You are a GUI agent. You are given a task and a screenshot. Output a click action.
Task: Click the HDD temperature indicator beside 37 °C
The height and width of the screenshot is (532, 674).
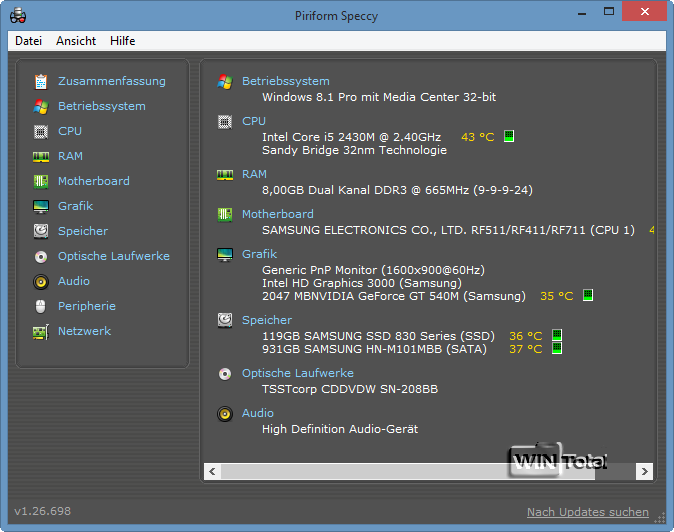tap(557, 348)
